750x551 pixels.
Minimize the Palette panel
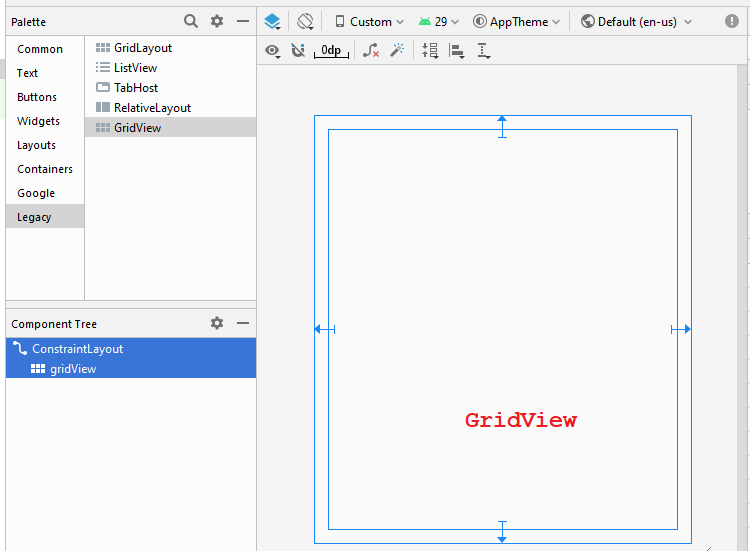click(x=243, y=21)
